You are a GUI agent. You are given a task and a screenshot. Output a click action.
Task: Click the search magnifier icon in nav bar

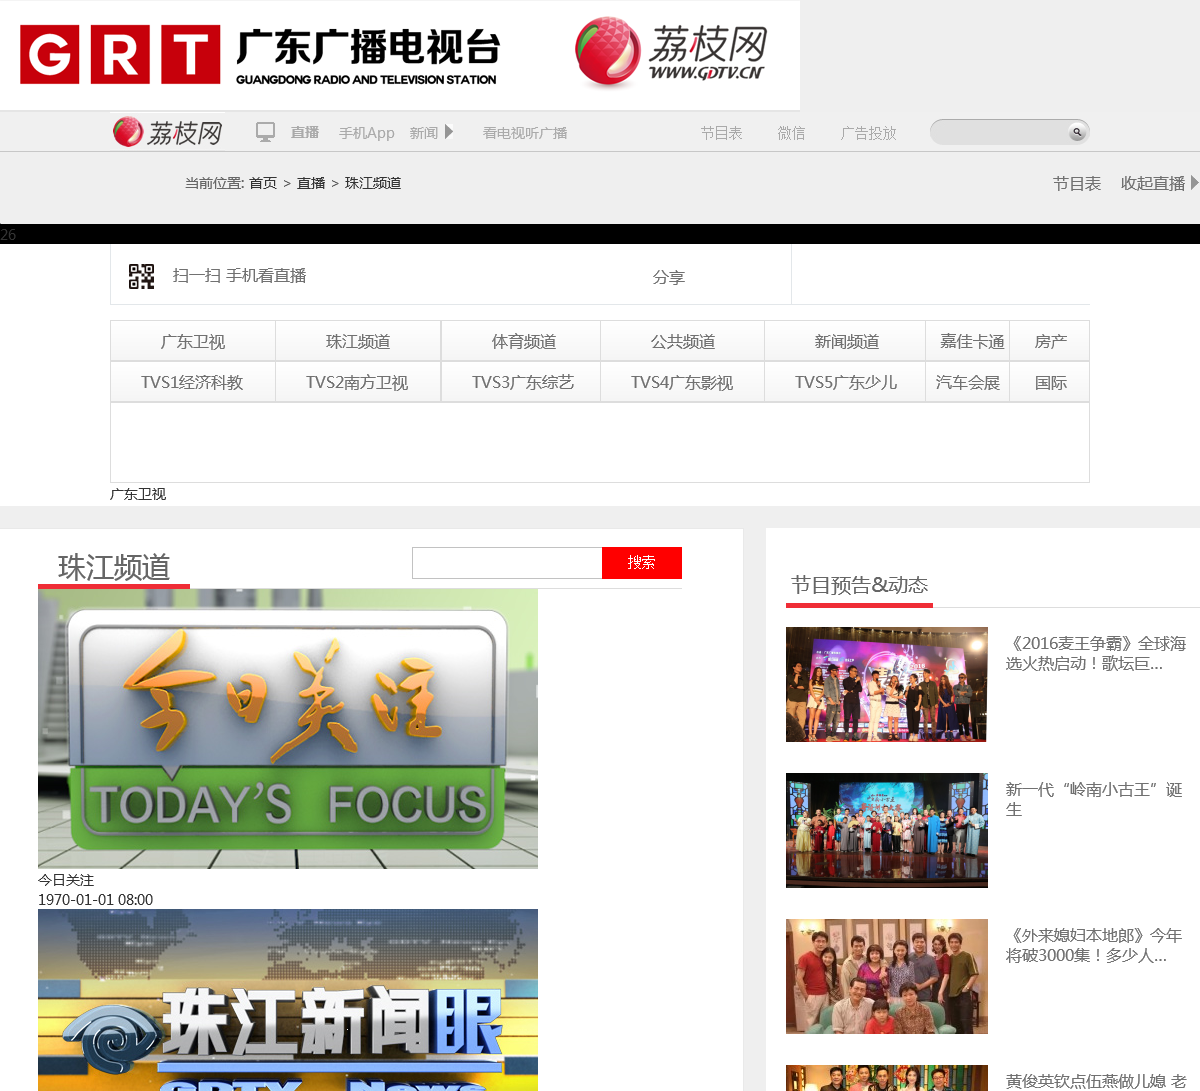pos(1077,132)
